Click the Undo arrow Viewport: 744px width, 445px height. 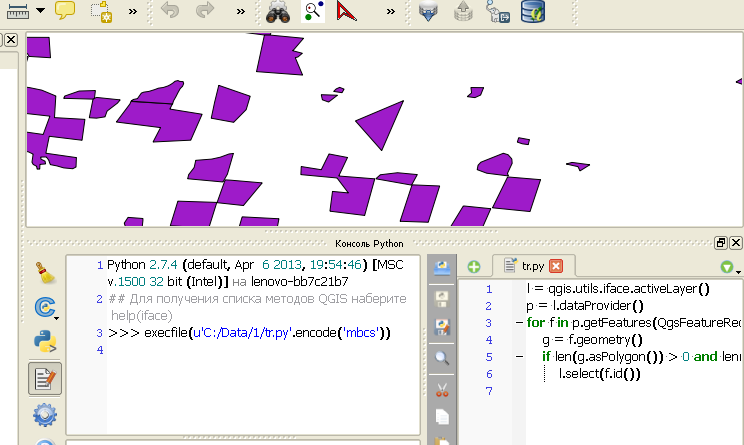170,10
